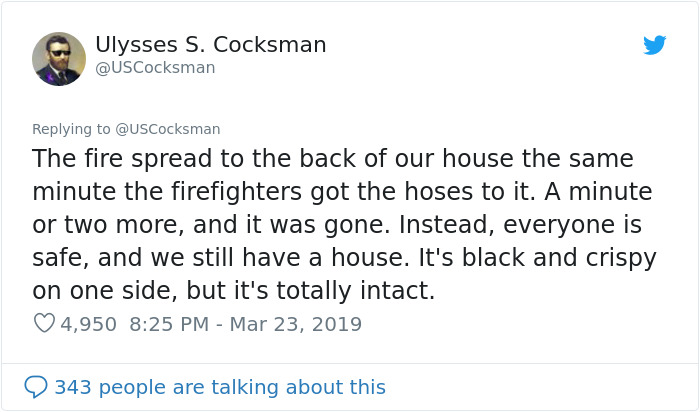Click tweet line starting "The fire spread"

pyautogui.click(x=332, y=159)
